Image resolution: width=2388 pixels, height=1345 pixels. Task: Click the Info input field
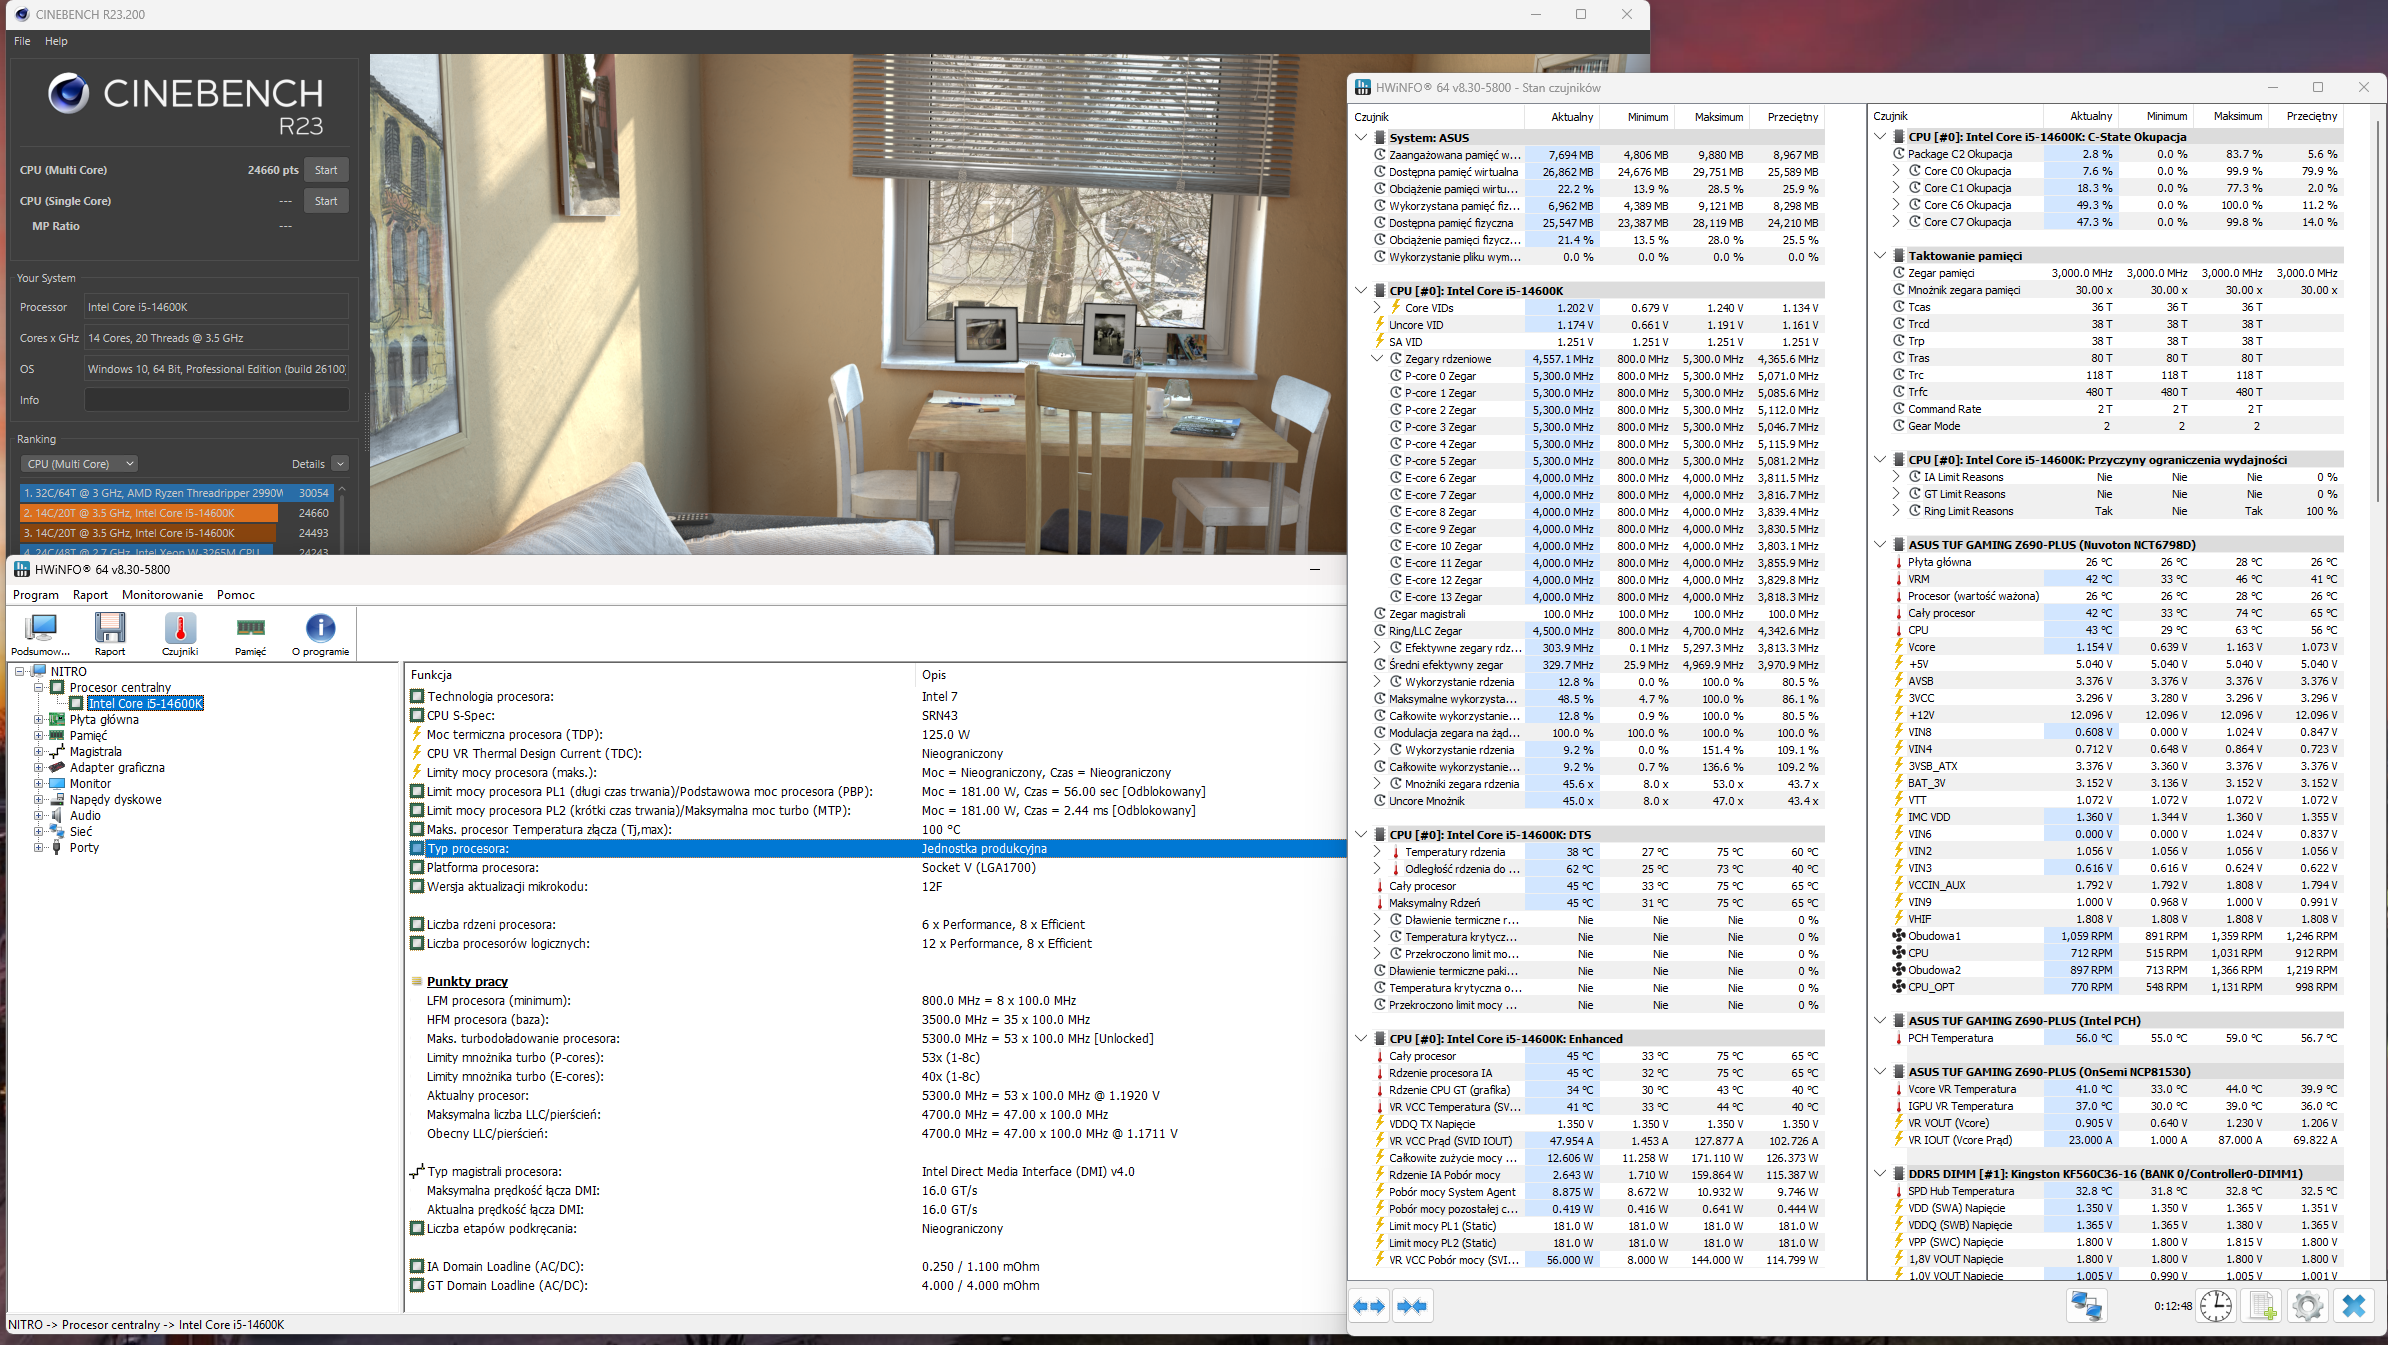216,400
